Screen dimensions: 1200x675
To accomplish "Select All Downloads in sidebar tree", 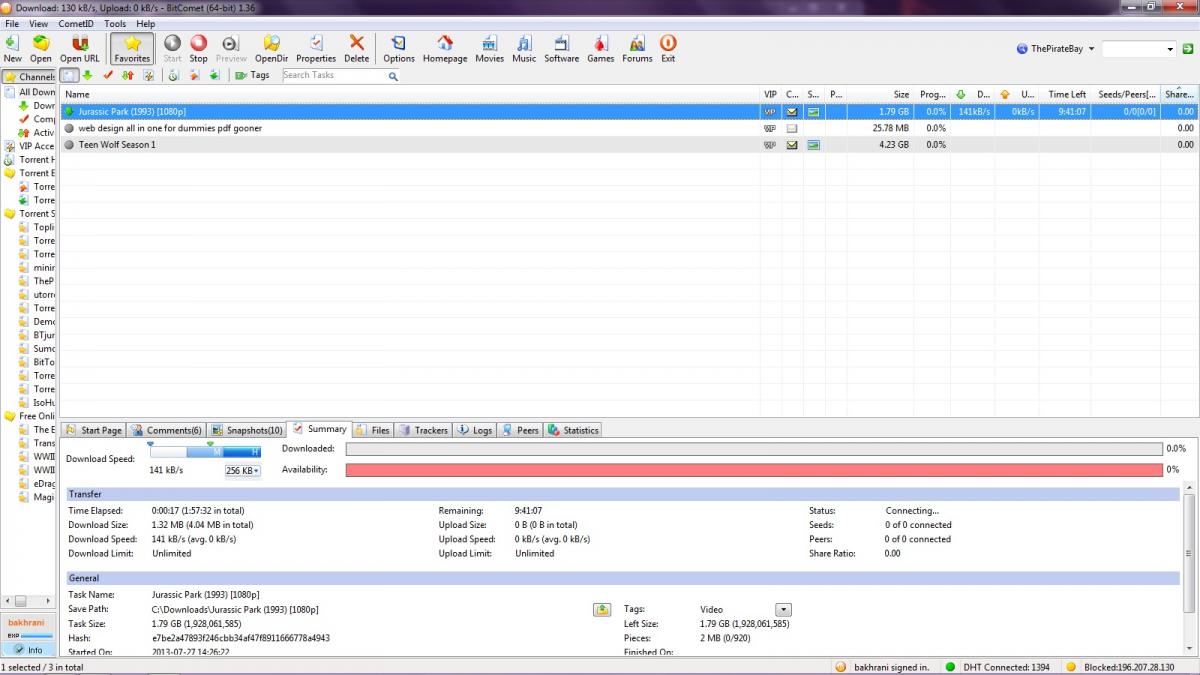I will pyautogui.click(x=30, y=92).
